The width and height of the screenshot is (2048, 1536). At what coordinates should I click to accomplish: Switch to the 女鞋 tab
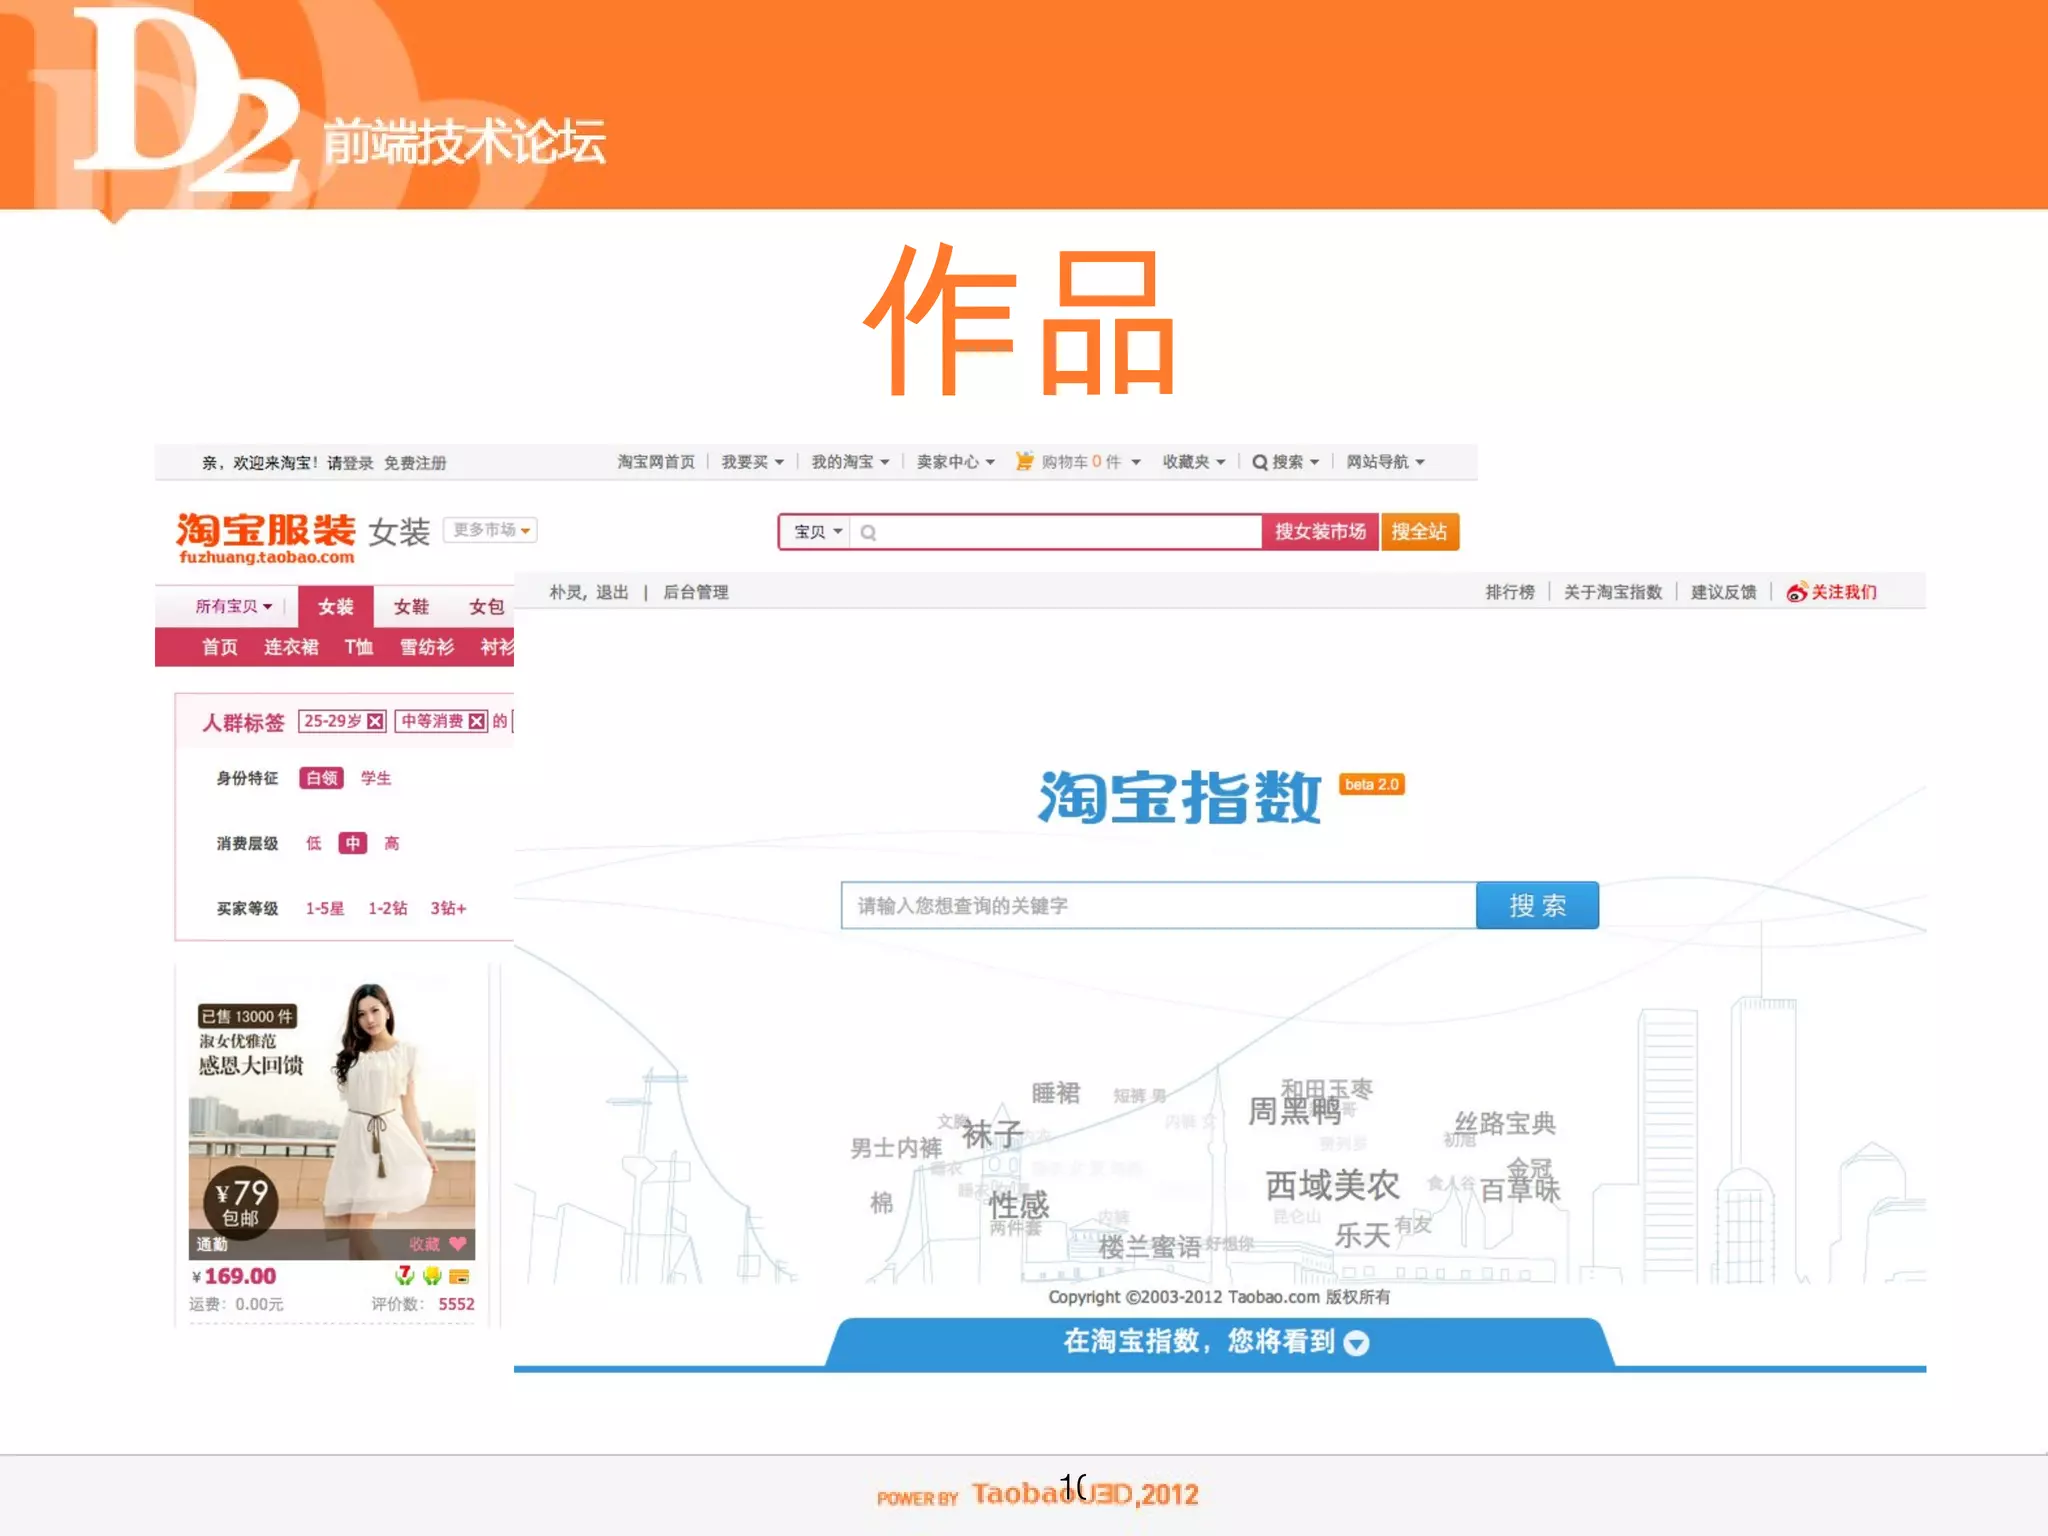coord(410,607)
